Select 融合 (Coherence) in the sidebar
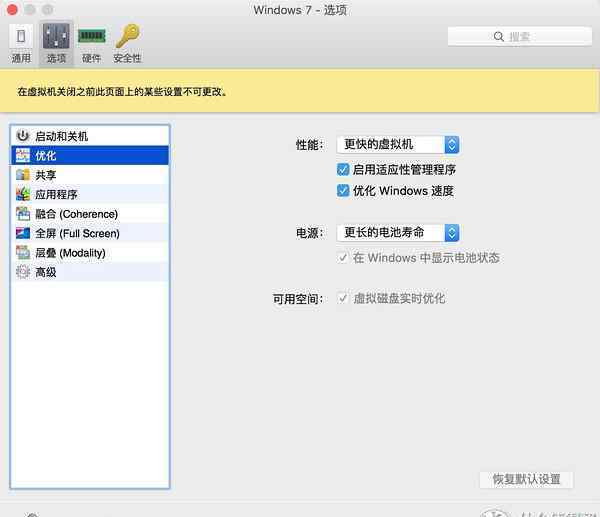600x517 pixels. [x=90, y=214]
